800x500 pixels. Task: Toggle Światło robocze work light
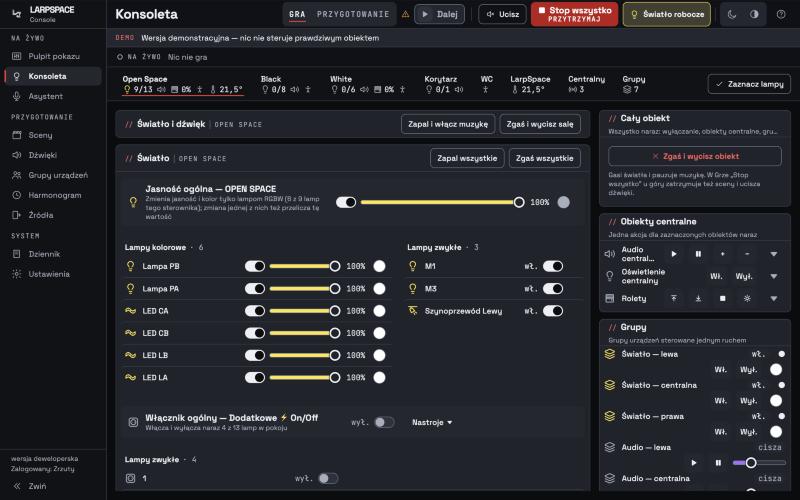click(667, 14)
